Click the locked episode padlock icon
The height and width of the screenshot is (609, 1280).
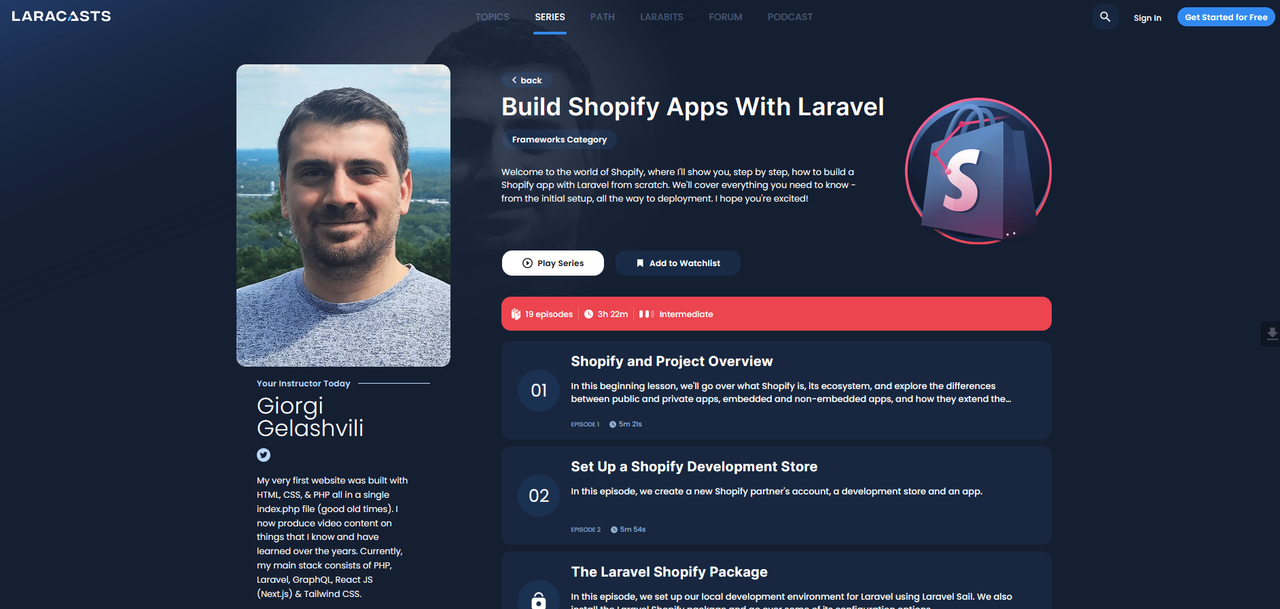(539, 602)
